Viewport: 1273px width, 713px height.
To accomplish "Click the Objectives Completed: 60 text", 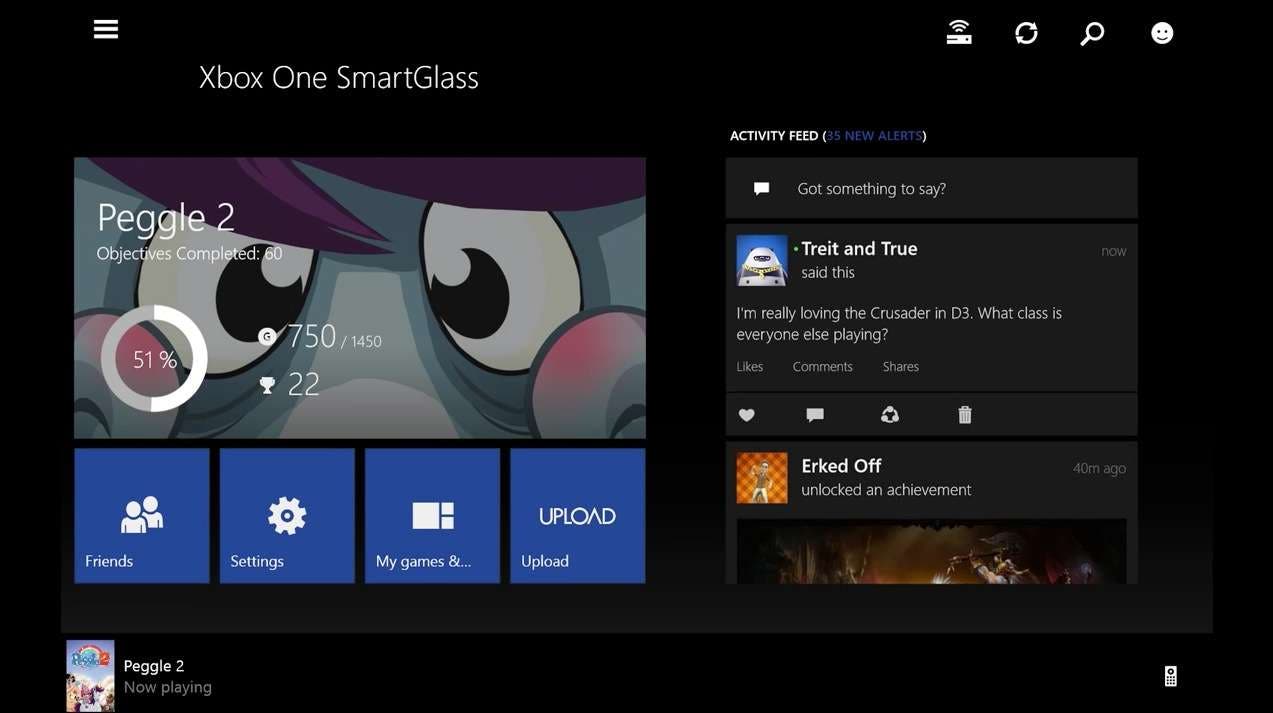I will 190,254.
